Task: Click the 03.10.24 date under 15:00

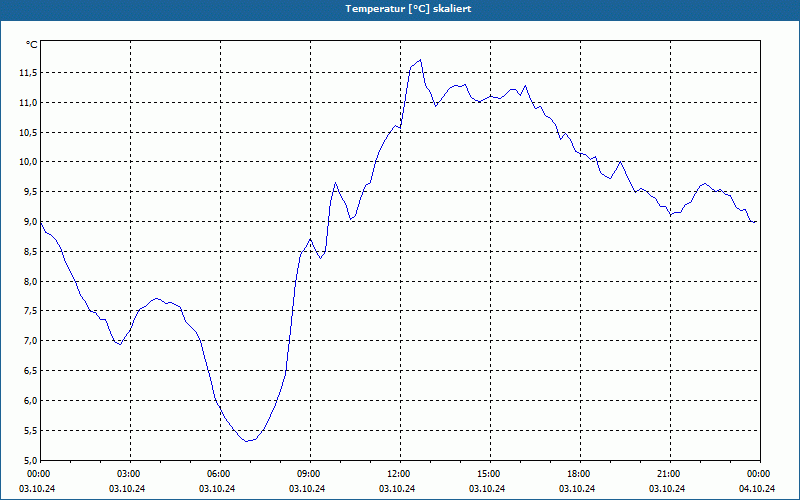Action: pyautogui.click(x=487, y=489)
